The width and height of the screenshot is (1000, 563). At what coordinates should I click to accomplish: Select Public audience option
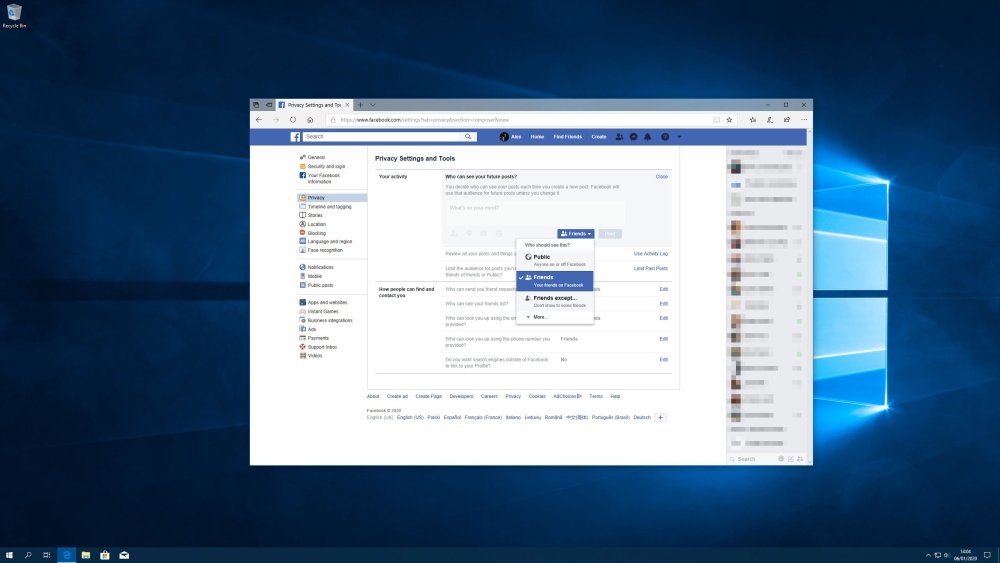(555, 260)
